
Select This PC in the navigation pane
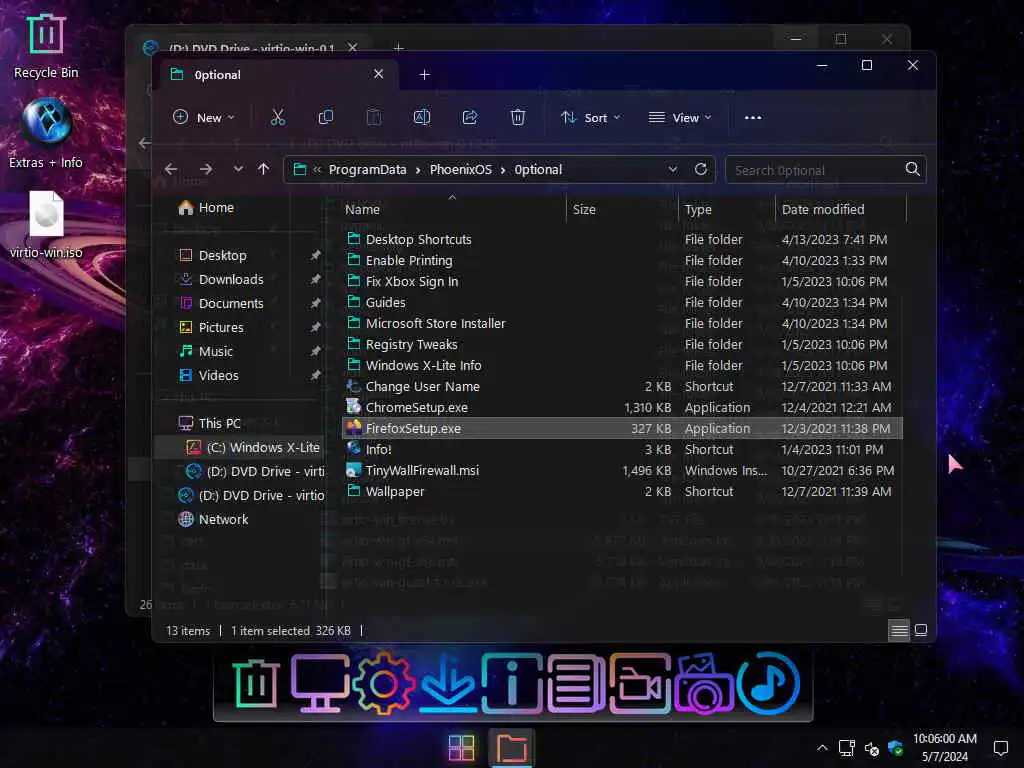[x=219, y=423]
